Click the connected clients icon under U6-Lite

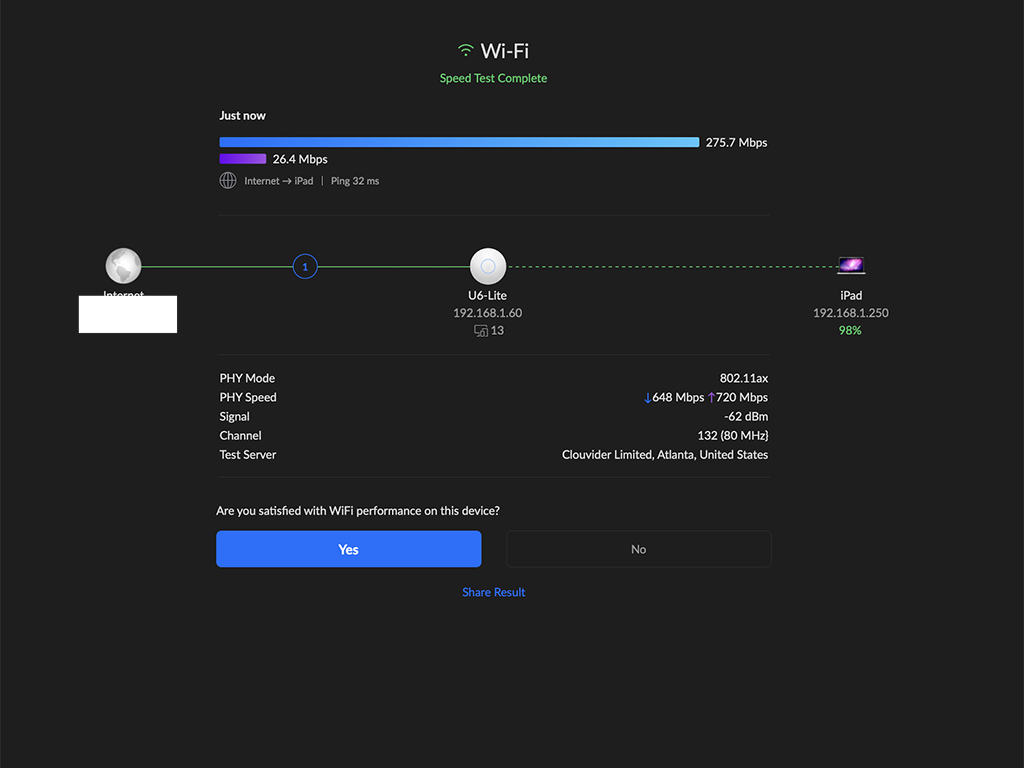(x=481, y=331)
